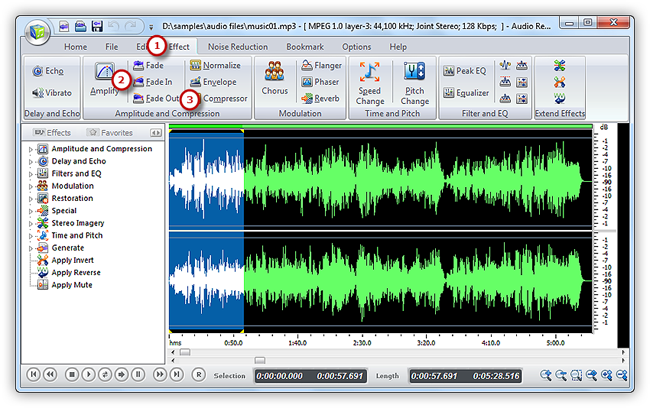
Task: Expand the Time and Pitch tree node
Action: pyautogui.click(x=30, y=236)
